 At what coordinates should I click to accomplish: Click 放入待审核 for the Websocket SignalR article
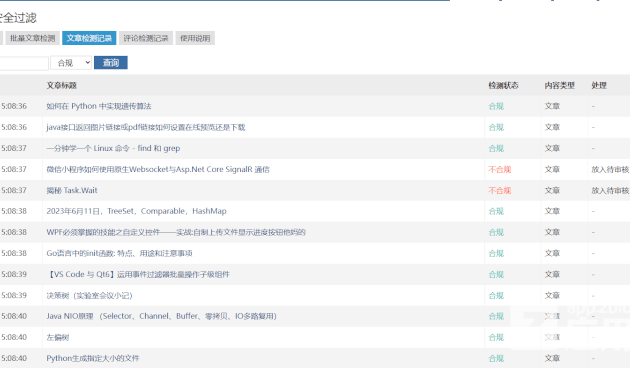click(610, 170)
